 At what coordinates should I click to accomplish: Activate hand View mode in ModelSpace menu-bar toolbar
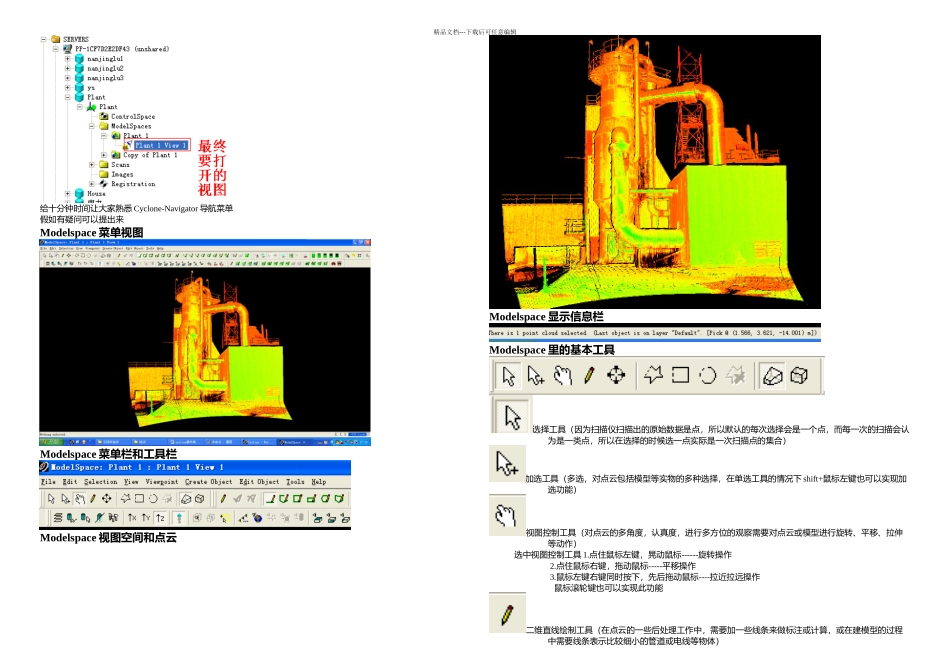click(x=79, y=499)
